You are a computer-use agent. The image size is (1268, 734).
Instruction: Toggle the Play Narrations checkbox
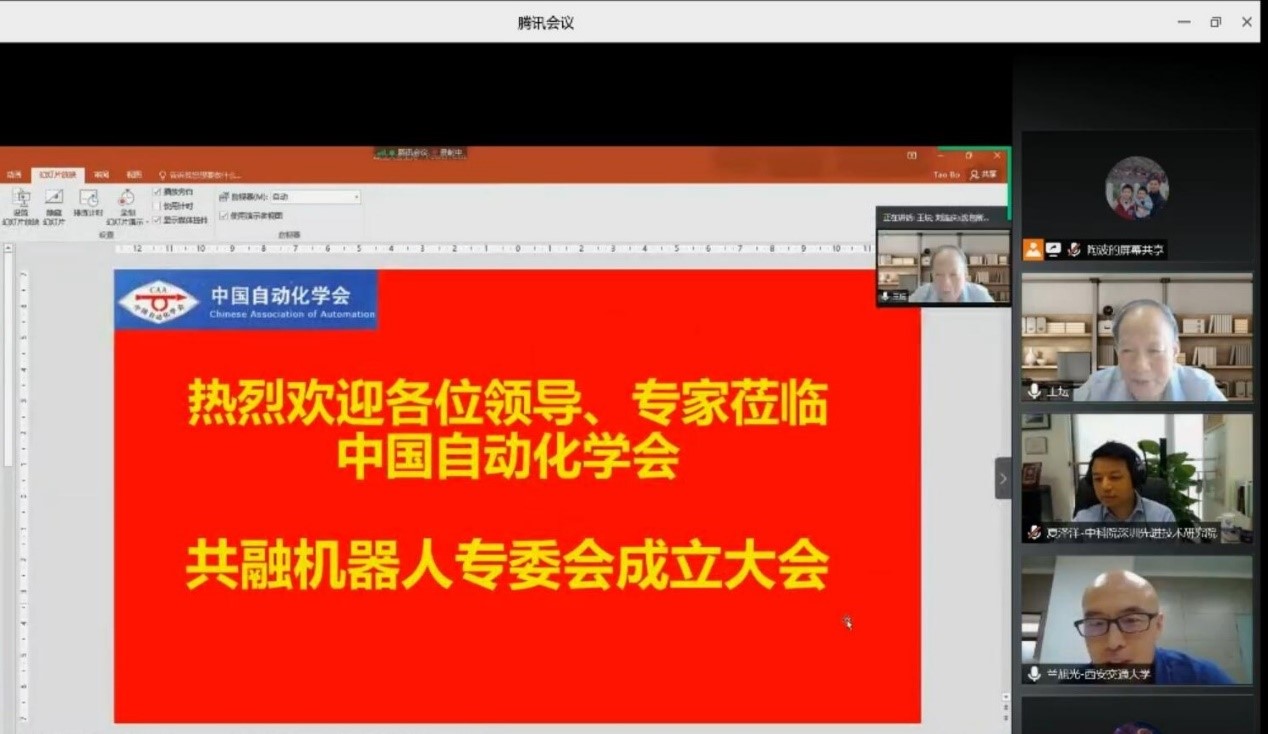[x=157, y=191]
